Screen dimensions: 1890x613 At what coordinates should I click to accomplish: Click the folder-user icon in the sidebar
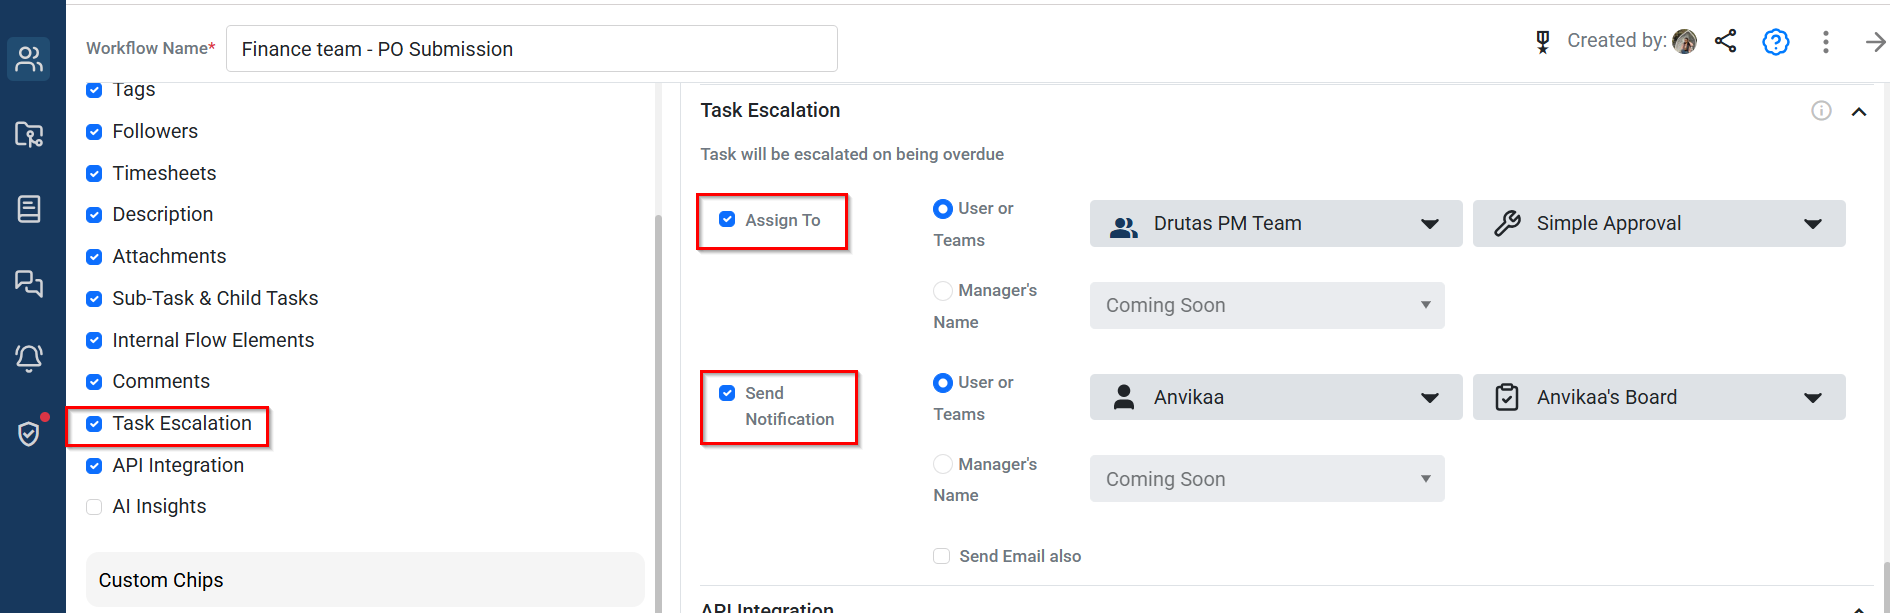(x=29, y=134)
